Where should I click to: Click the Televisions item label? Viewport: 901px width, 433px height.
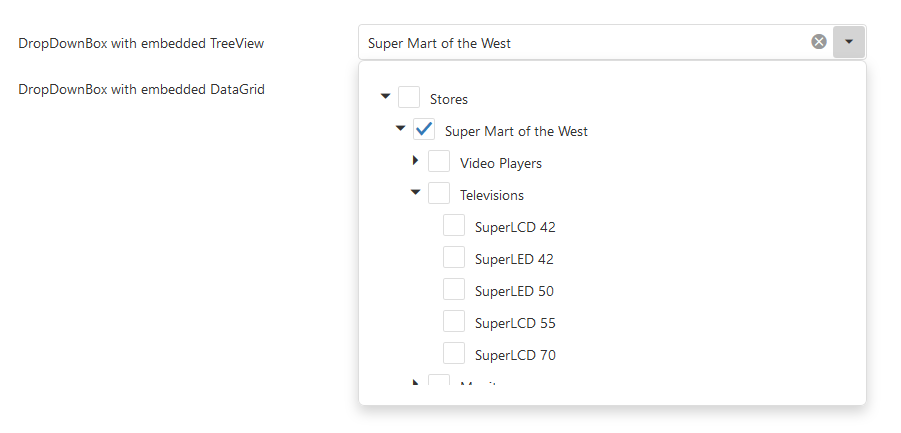(492, 195)
